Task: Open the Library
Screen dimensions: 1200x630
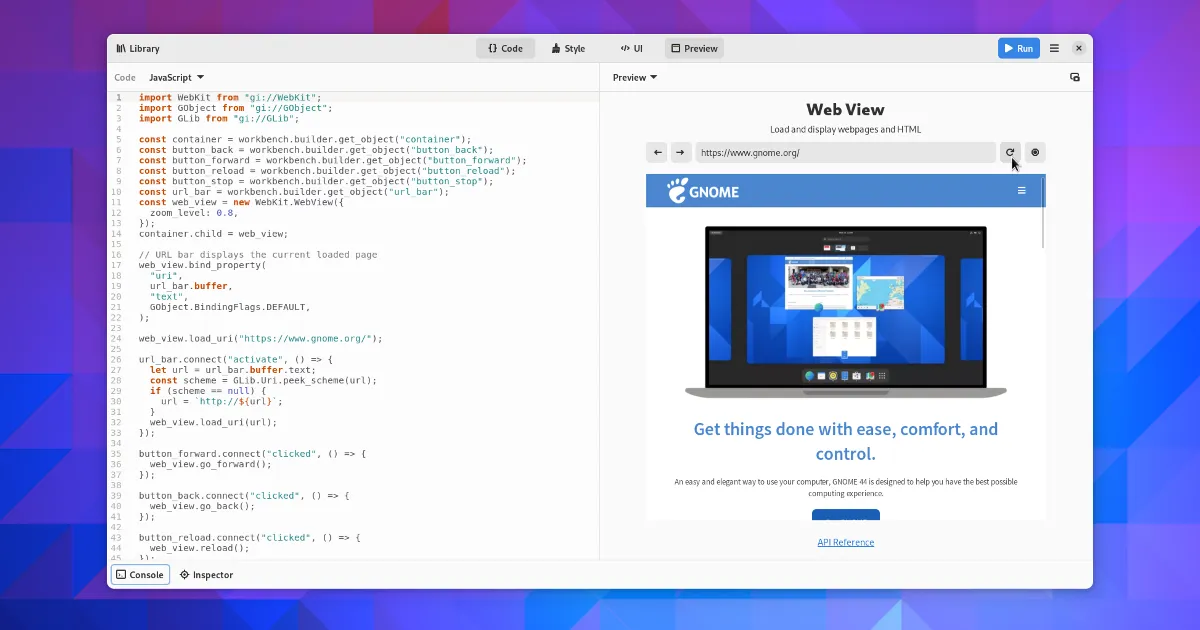Action: pyautogui.click(x=138, y=48)
